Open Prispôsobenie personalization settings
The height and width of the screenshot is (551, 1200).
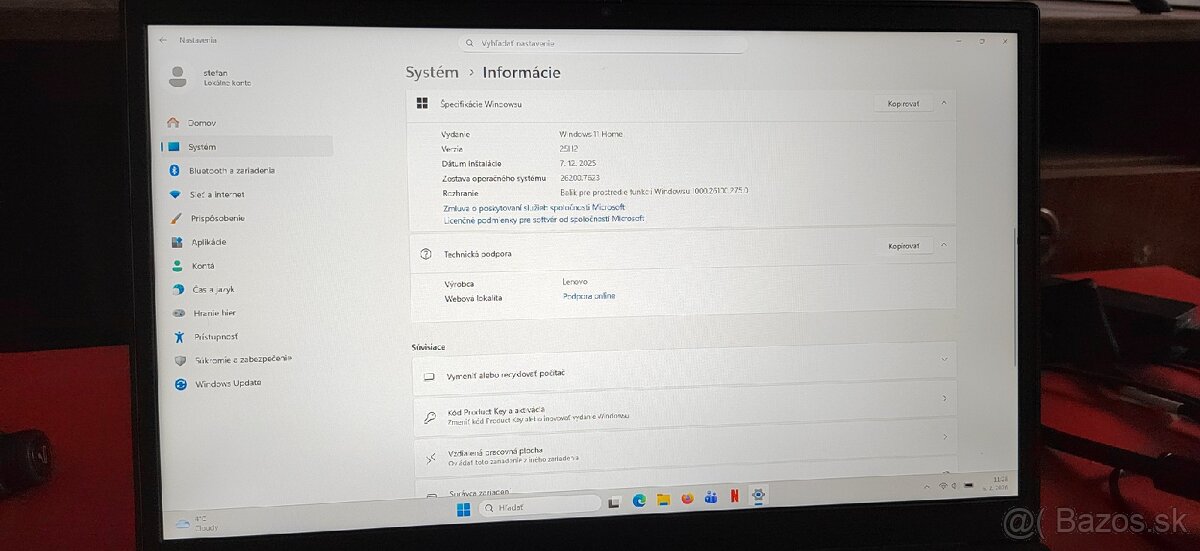point(247,218)
